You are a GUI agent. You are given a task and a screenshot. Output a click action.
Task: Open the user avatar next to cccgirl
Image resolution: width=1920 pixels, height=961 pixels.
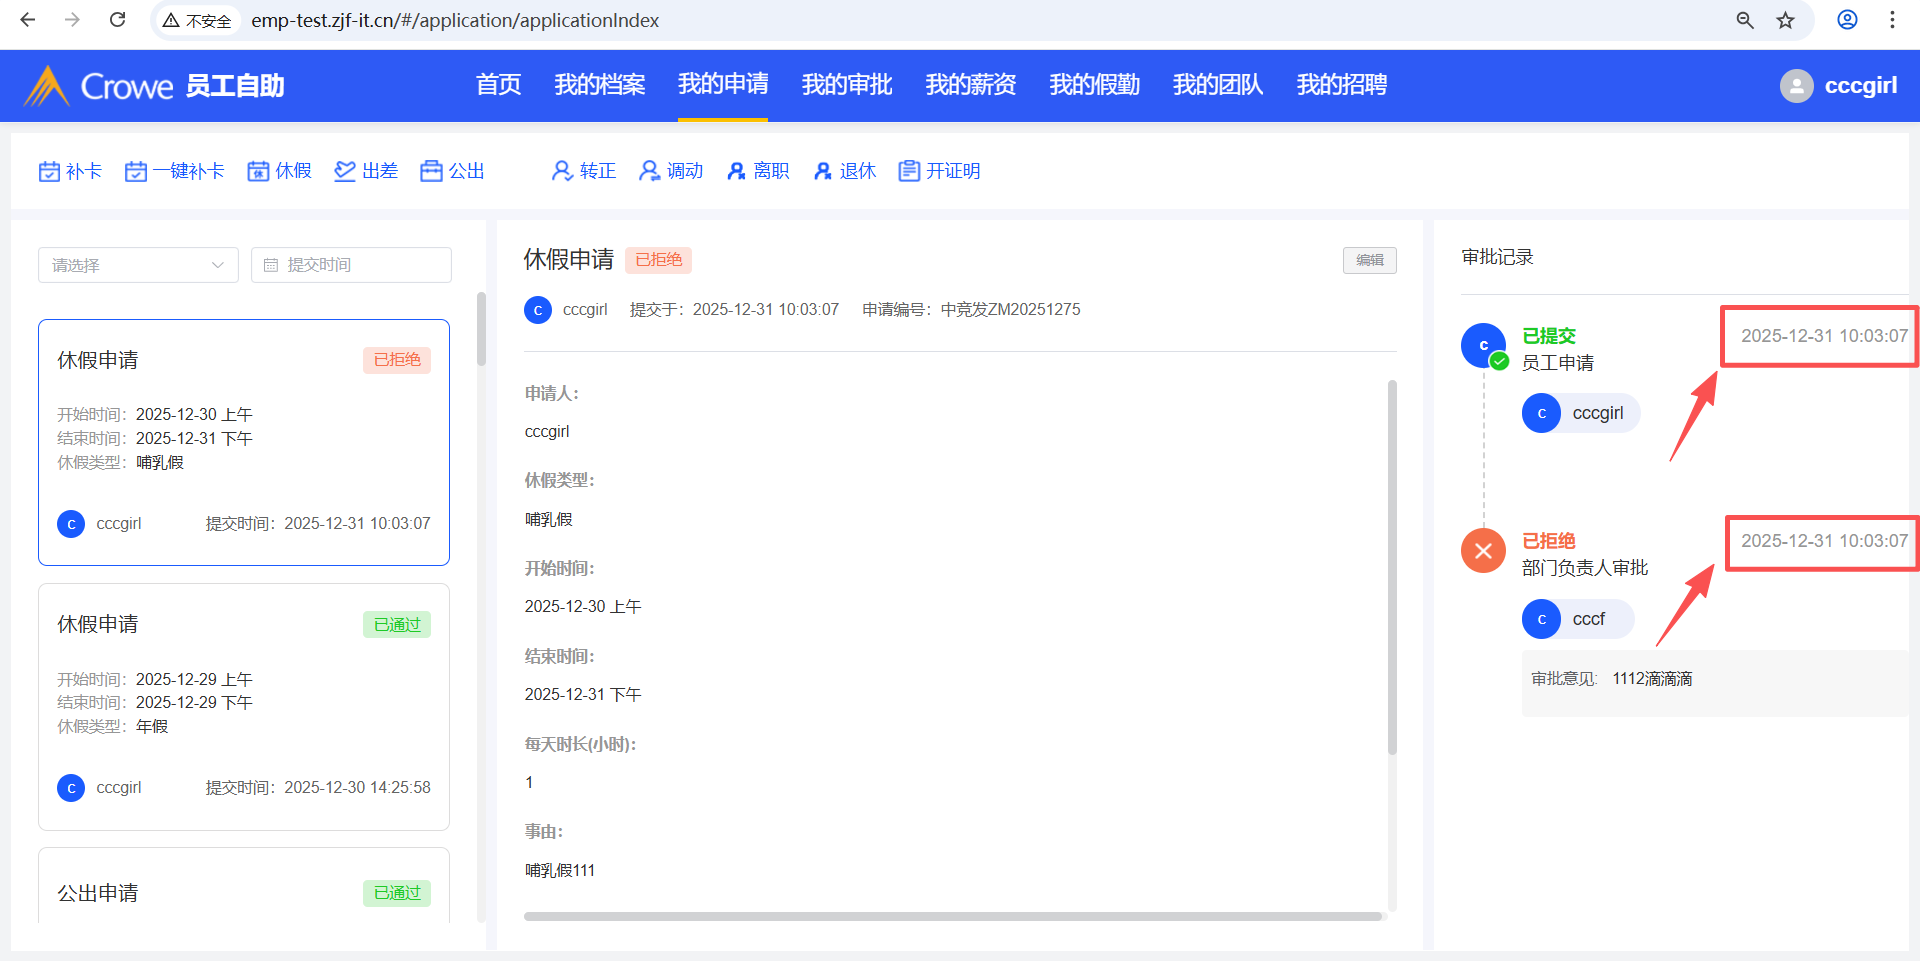(x=1796, y=86)
